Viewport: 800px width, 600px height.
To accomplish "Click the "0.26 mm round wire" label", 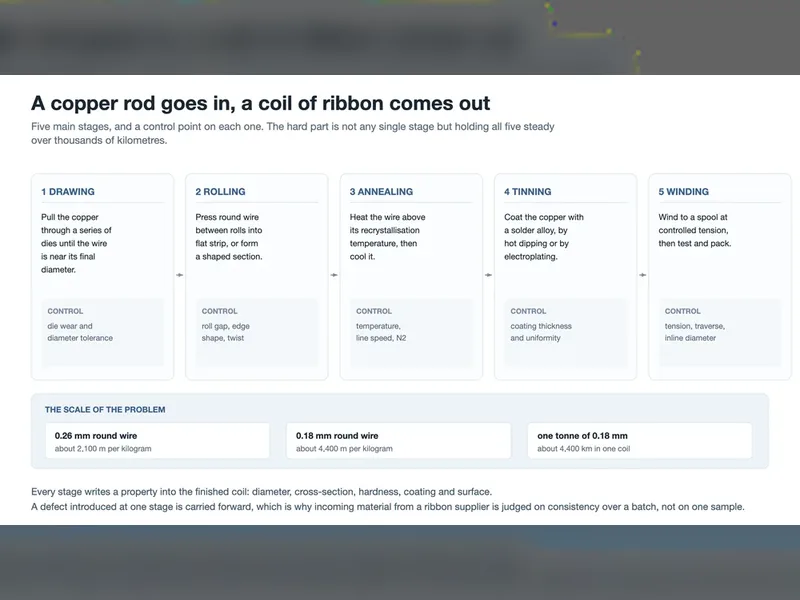I will [96, 436].
